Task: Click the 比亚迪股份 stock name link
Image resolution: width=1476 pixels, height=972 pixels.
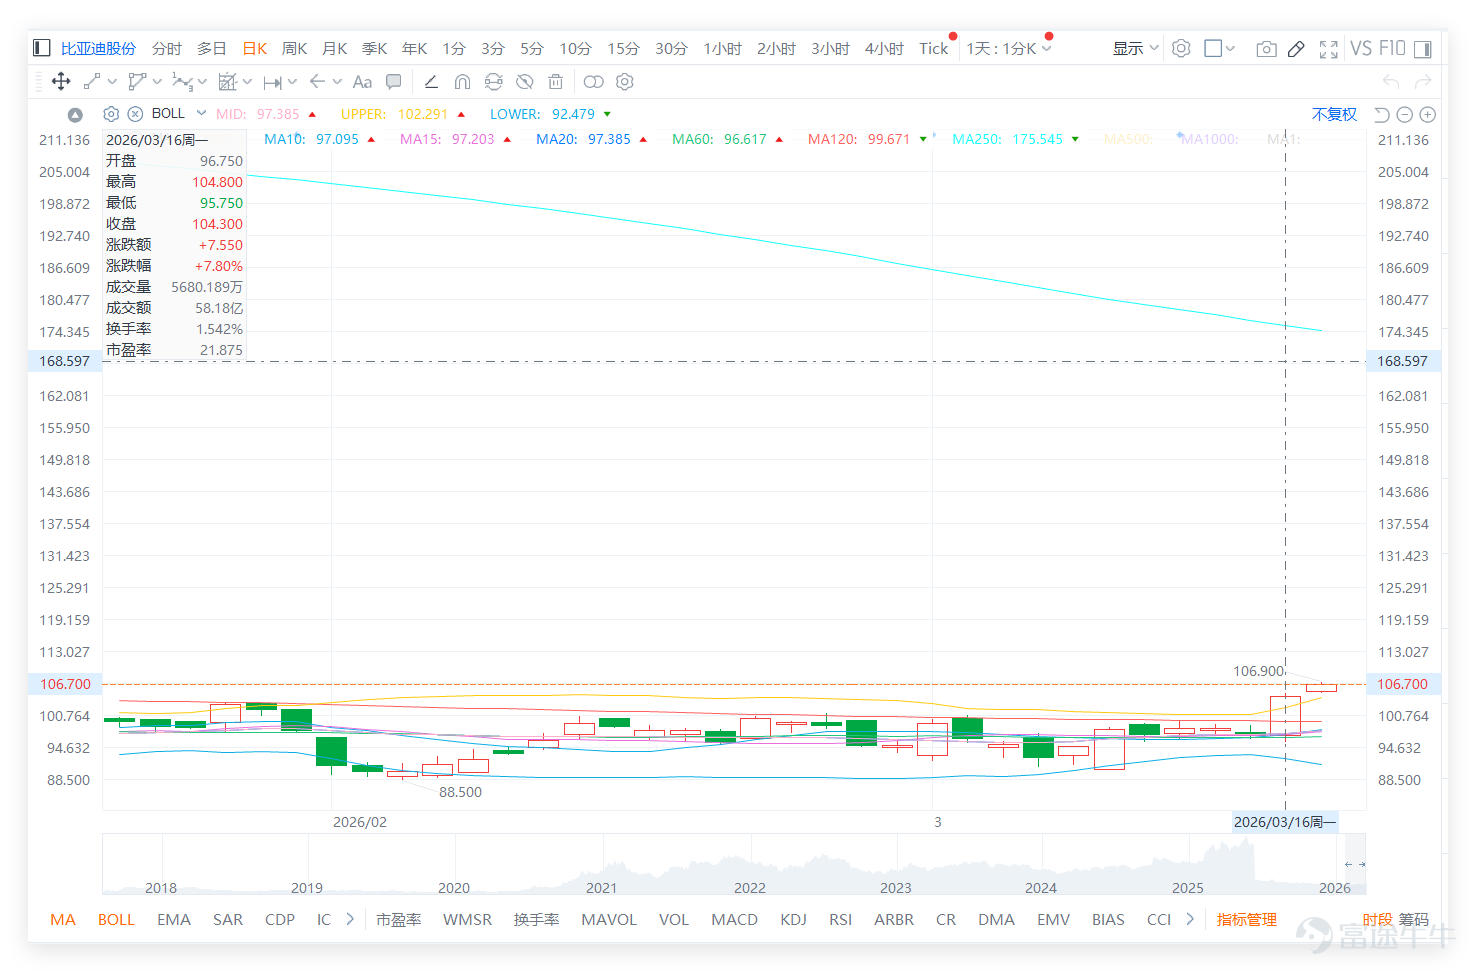Action: 98,48
